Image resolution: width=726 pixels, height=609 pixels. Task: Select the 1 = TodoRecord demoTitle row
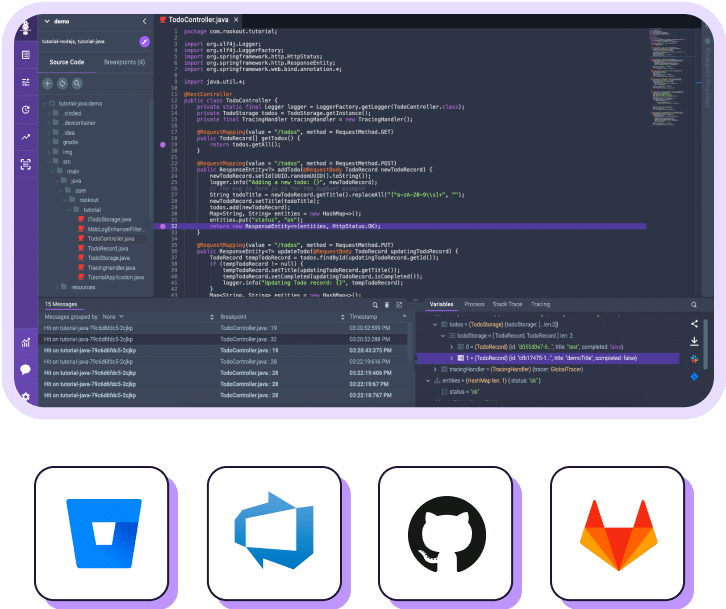547,358
